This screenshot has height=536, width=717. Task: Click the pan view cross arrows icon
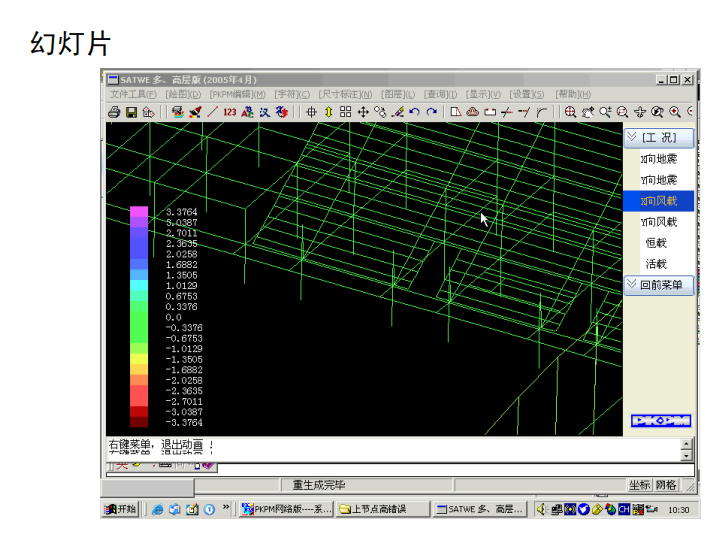pyautogui.click(x=640, y=112)
